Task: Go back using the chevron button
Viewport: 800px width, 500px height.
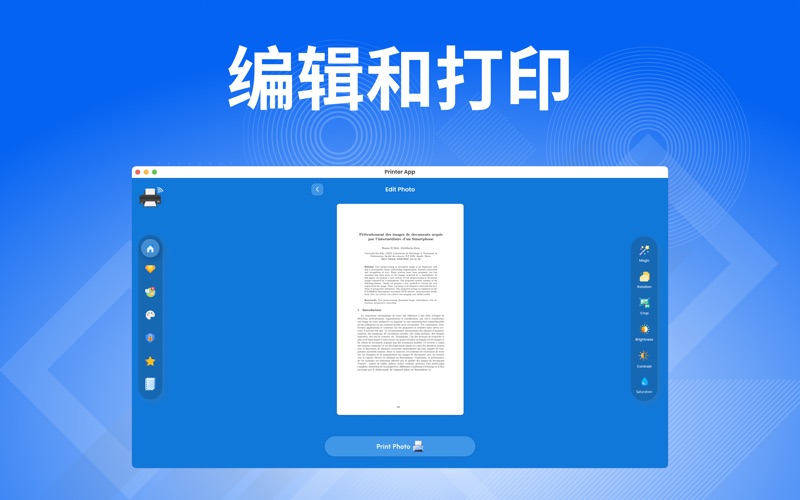Action: (x=317, y=189)
